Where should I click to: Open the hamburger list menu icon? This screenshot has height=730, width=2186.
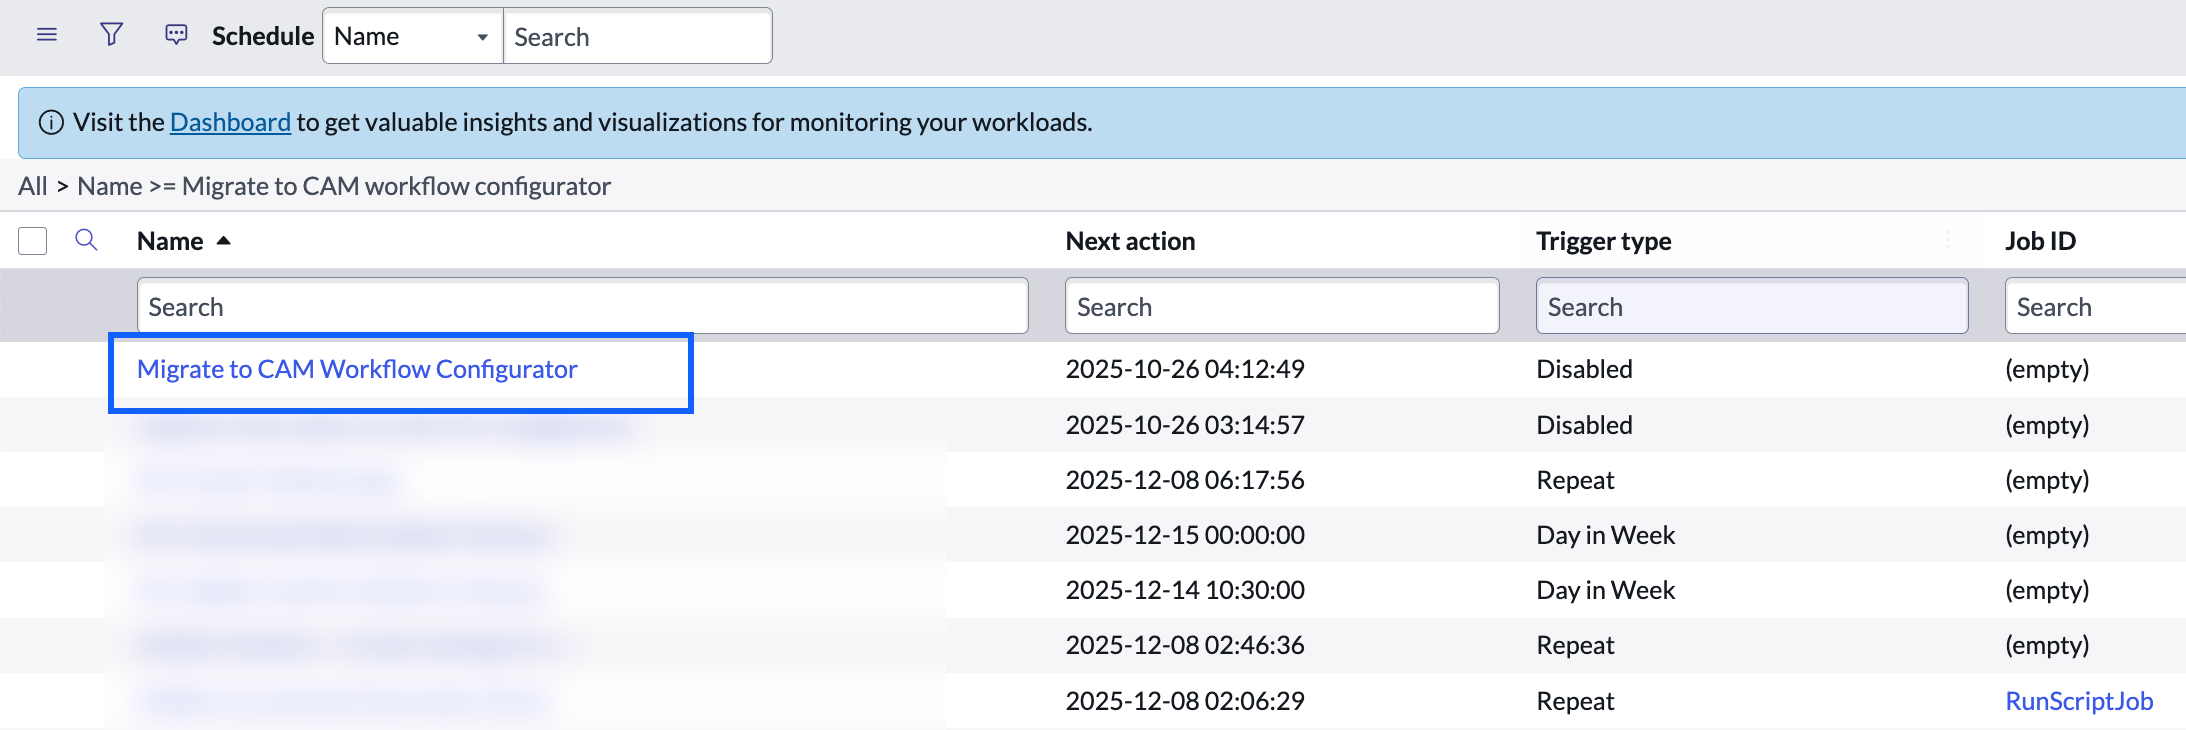pyautogui.click(x=47, y=35)
